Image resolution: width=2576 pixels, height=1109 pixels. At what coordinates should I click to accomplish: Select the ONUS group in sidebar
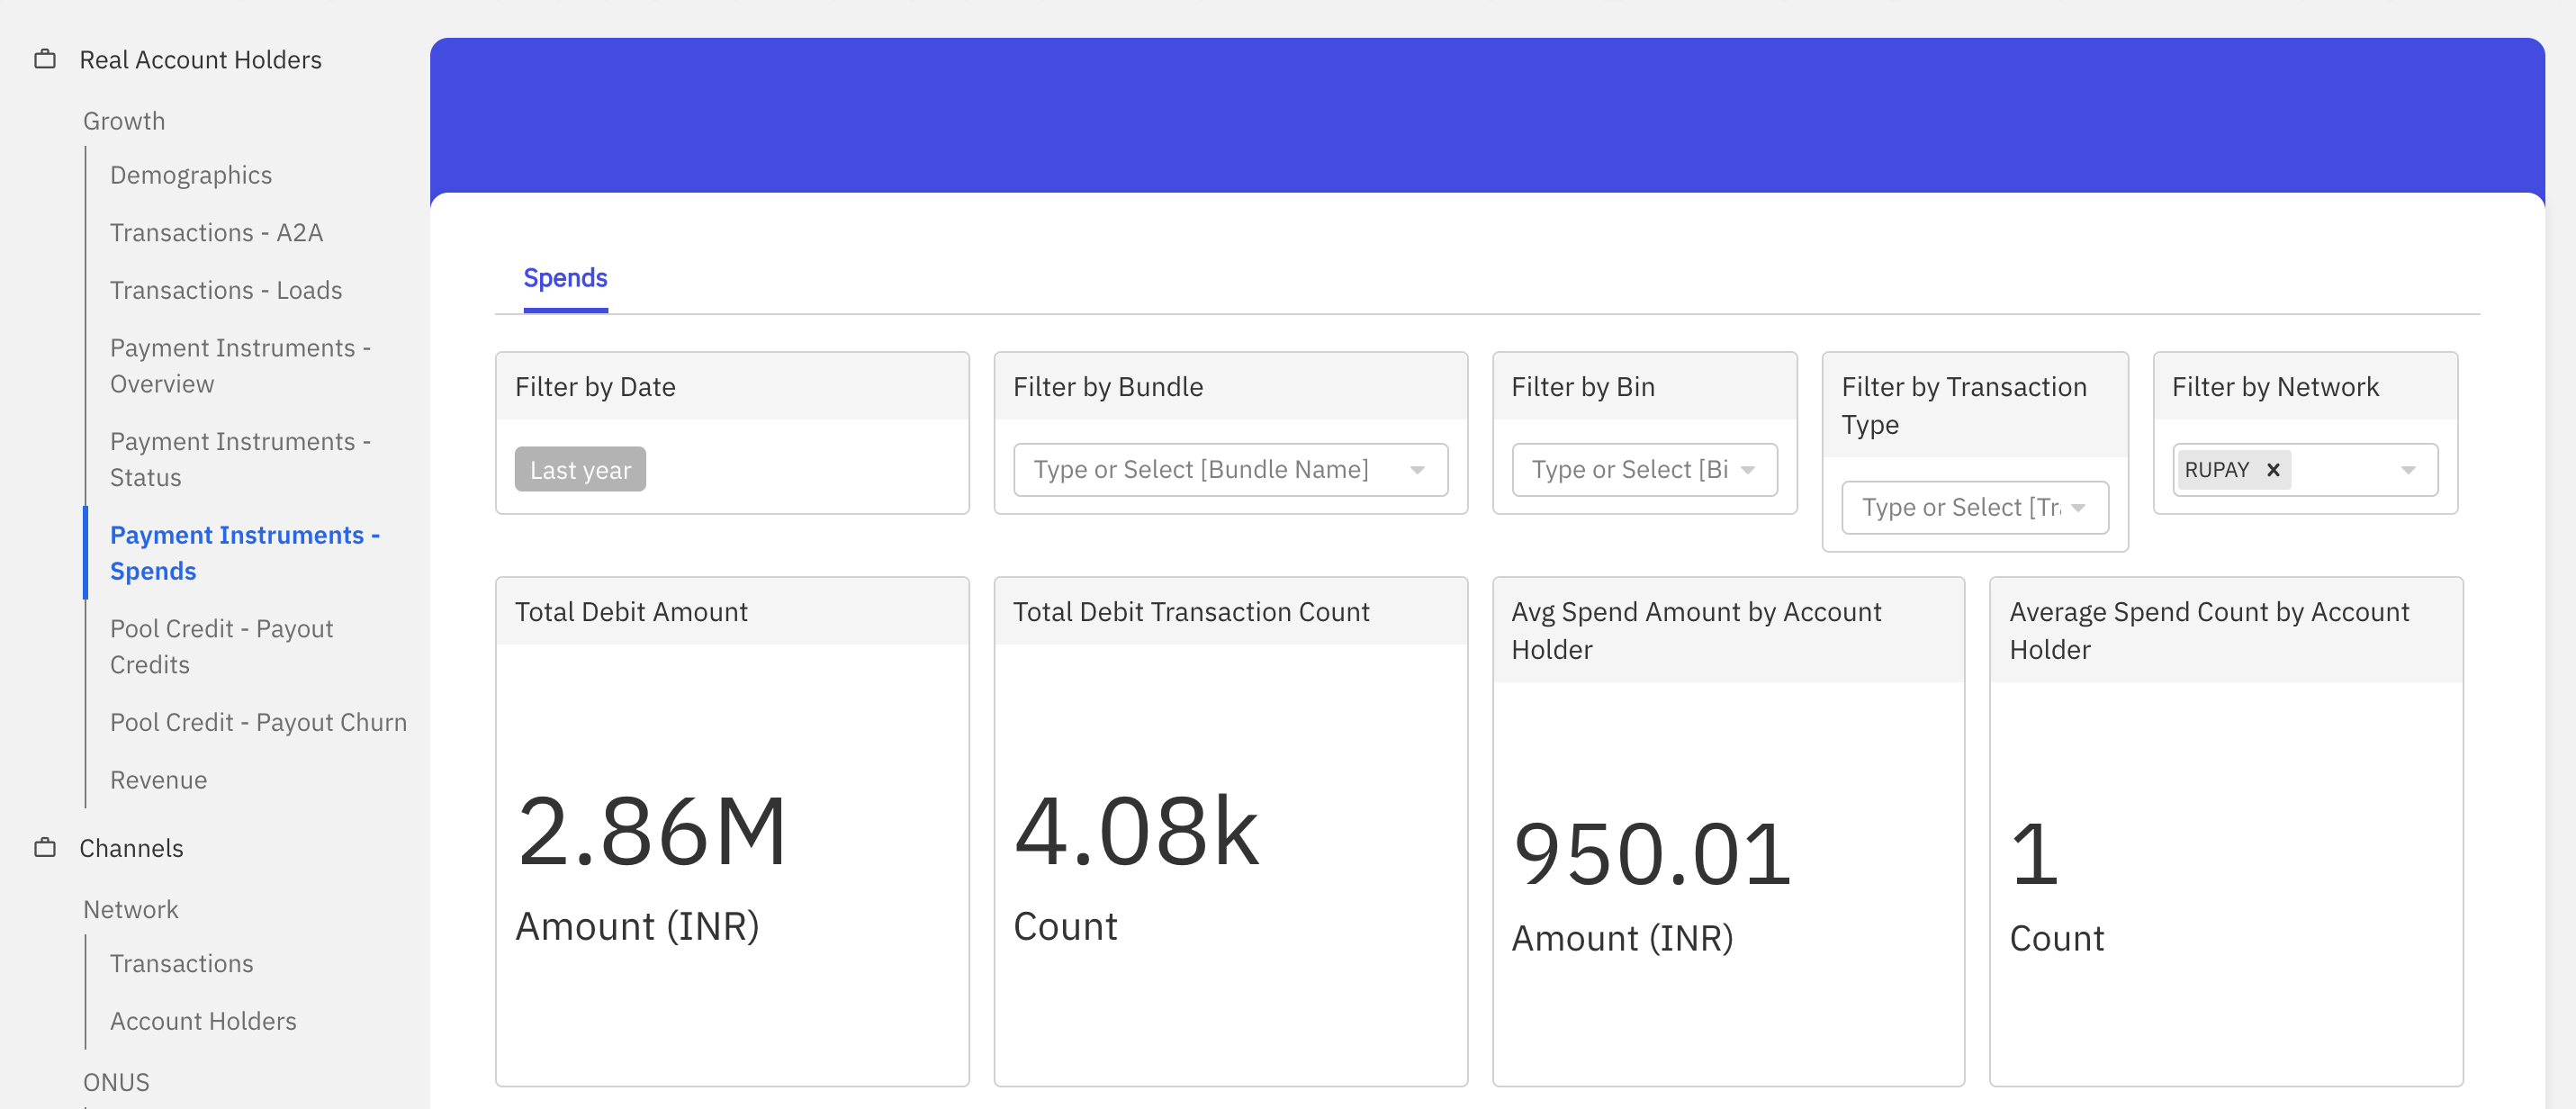[x=116, y=1083]
